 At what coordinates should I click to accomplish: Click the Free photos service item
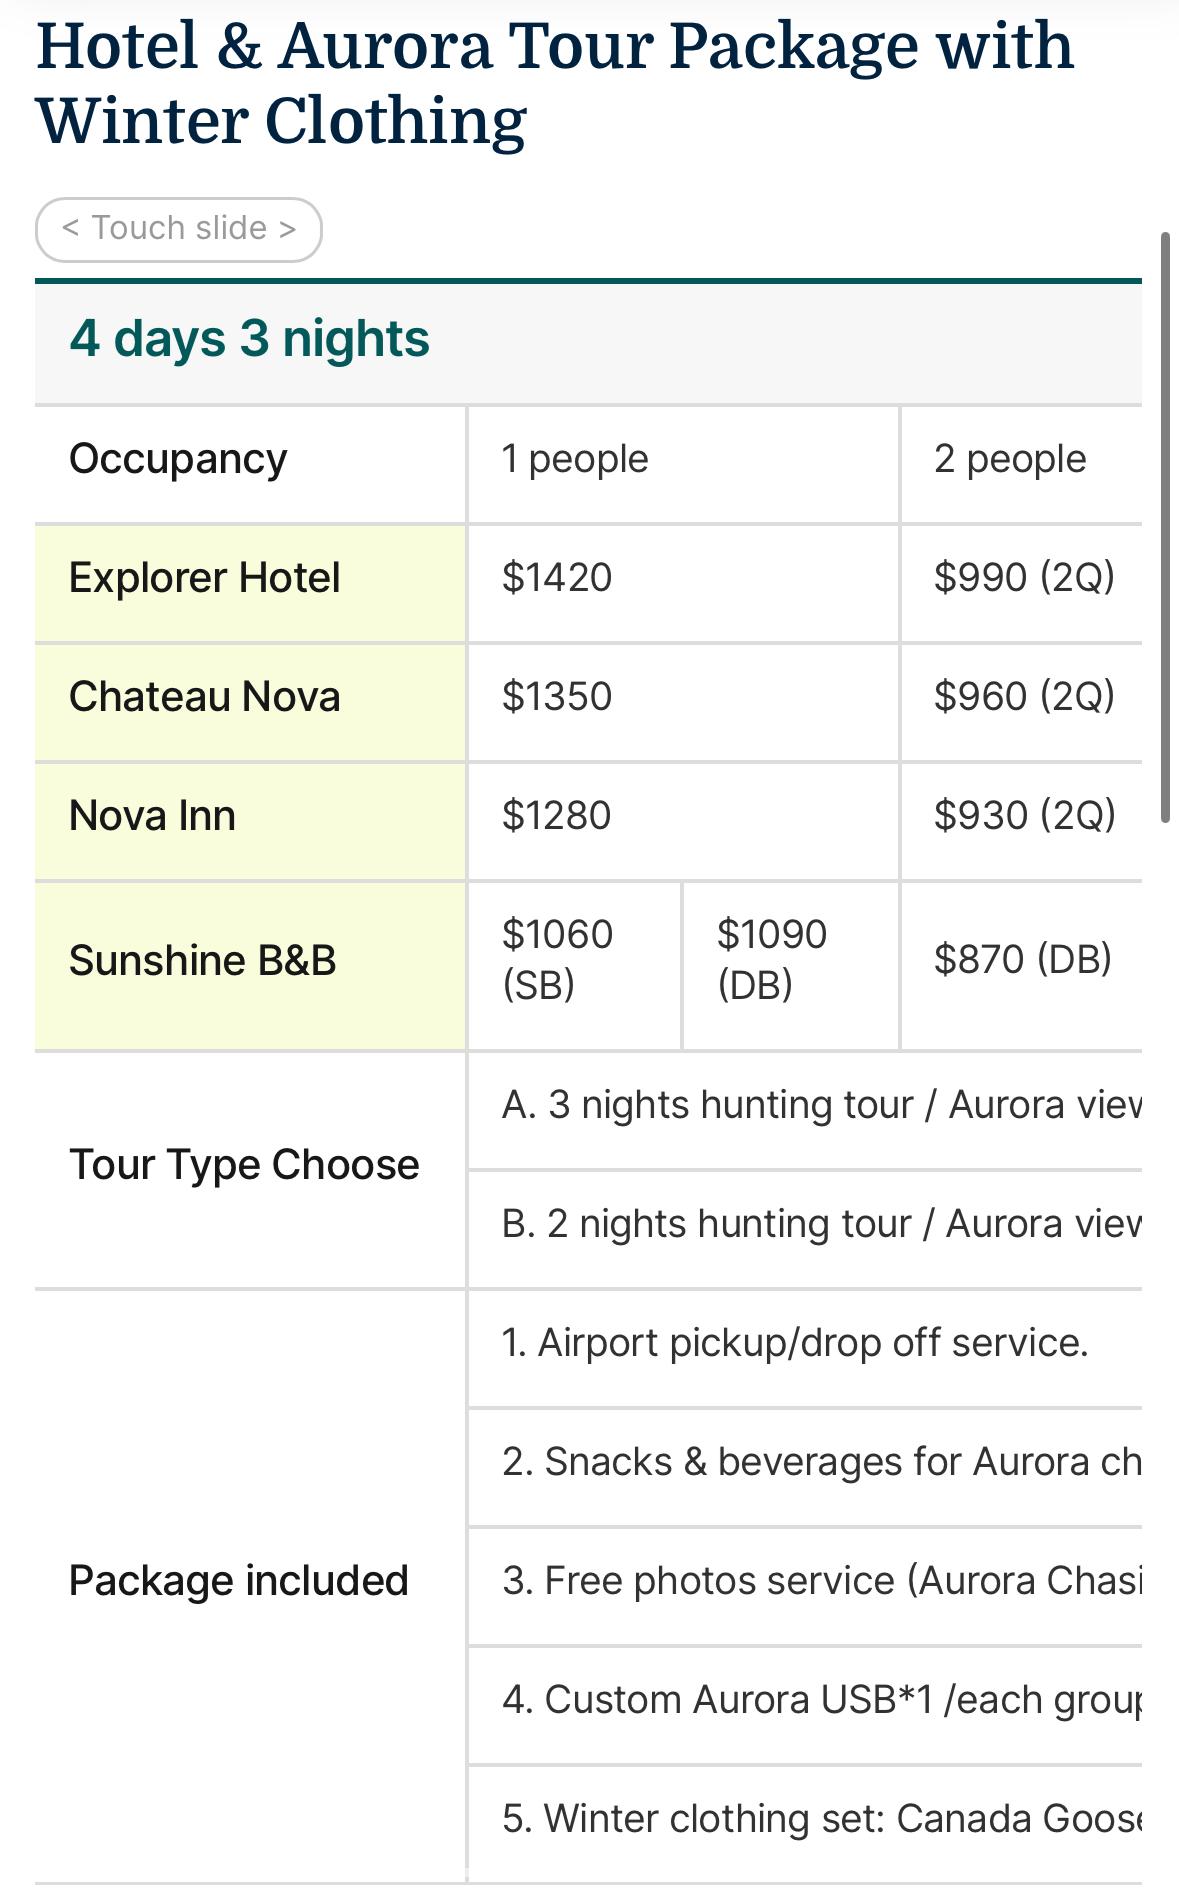click(820, 1581)
